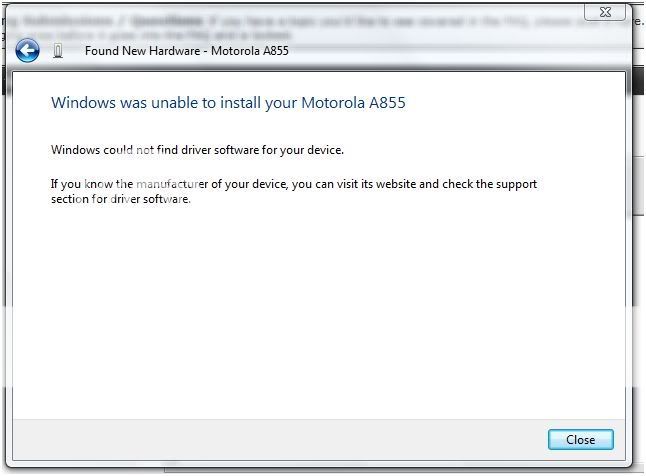646x476 pixels.
Task: Click the 'section for driver software' line
Action: tap(121, 199)
